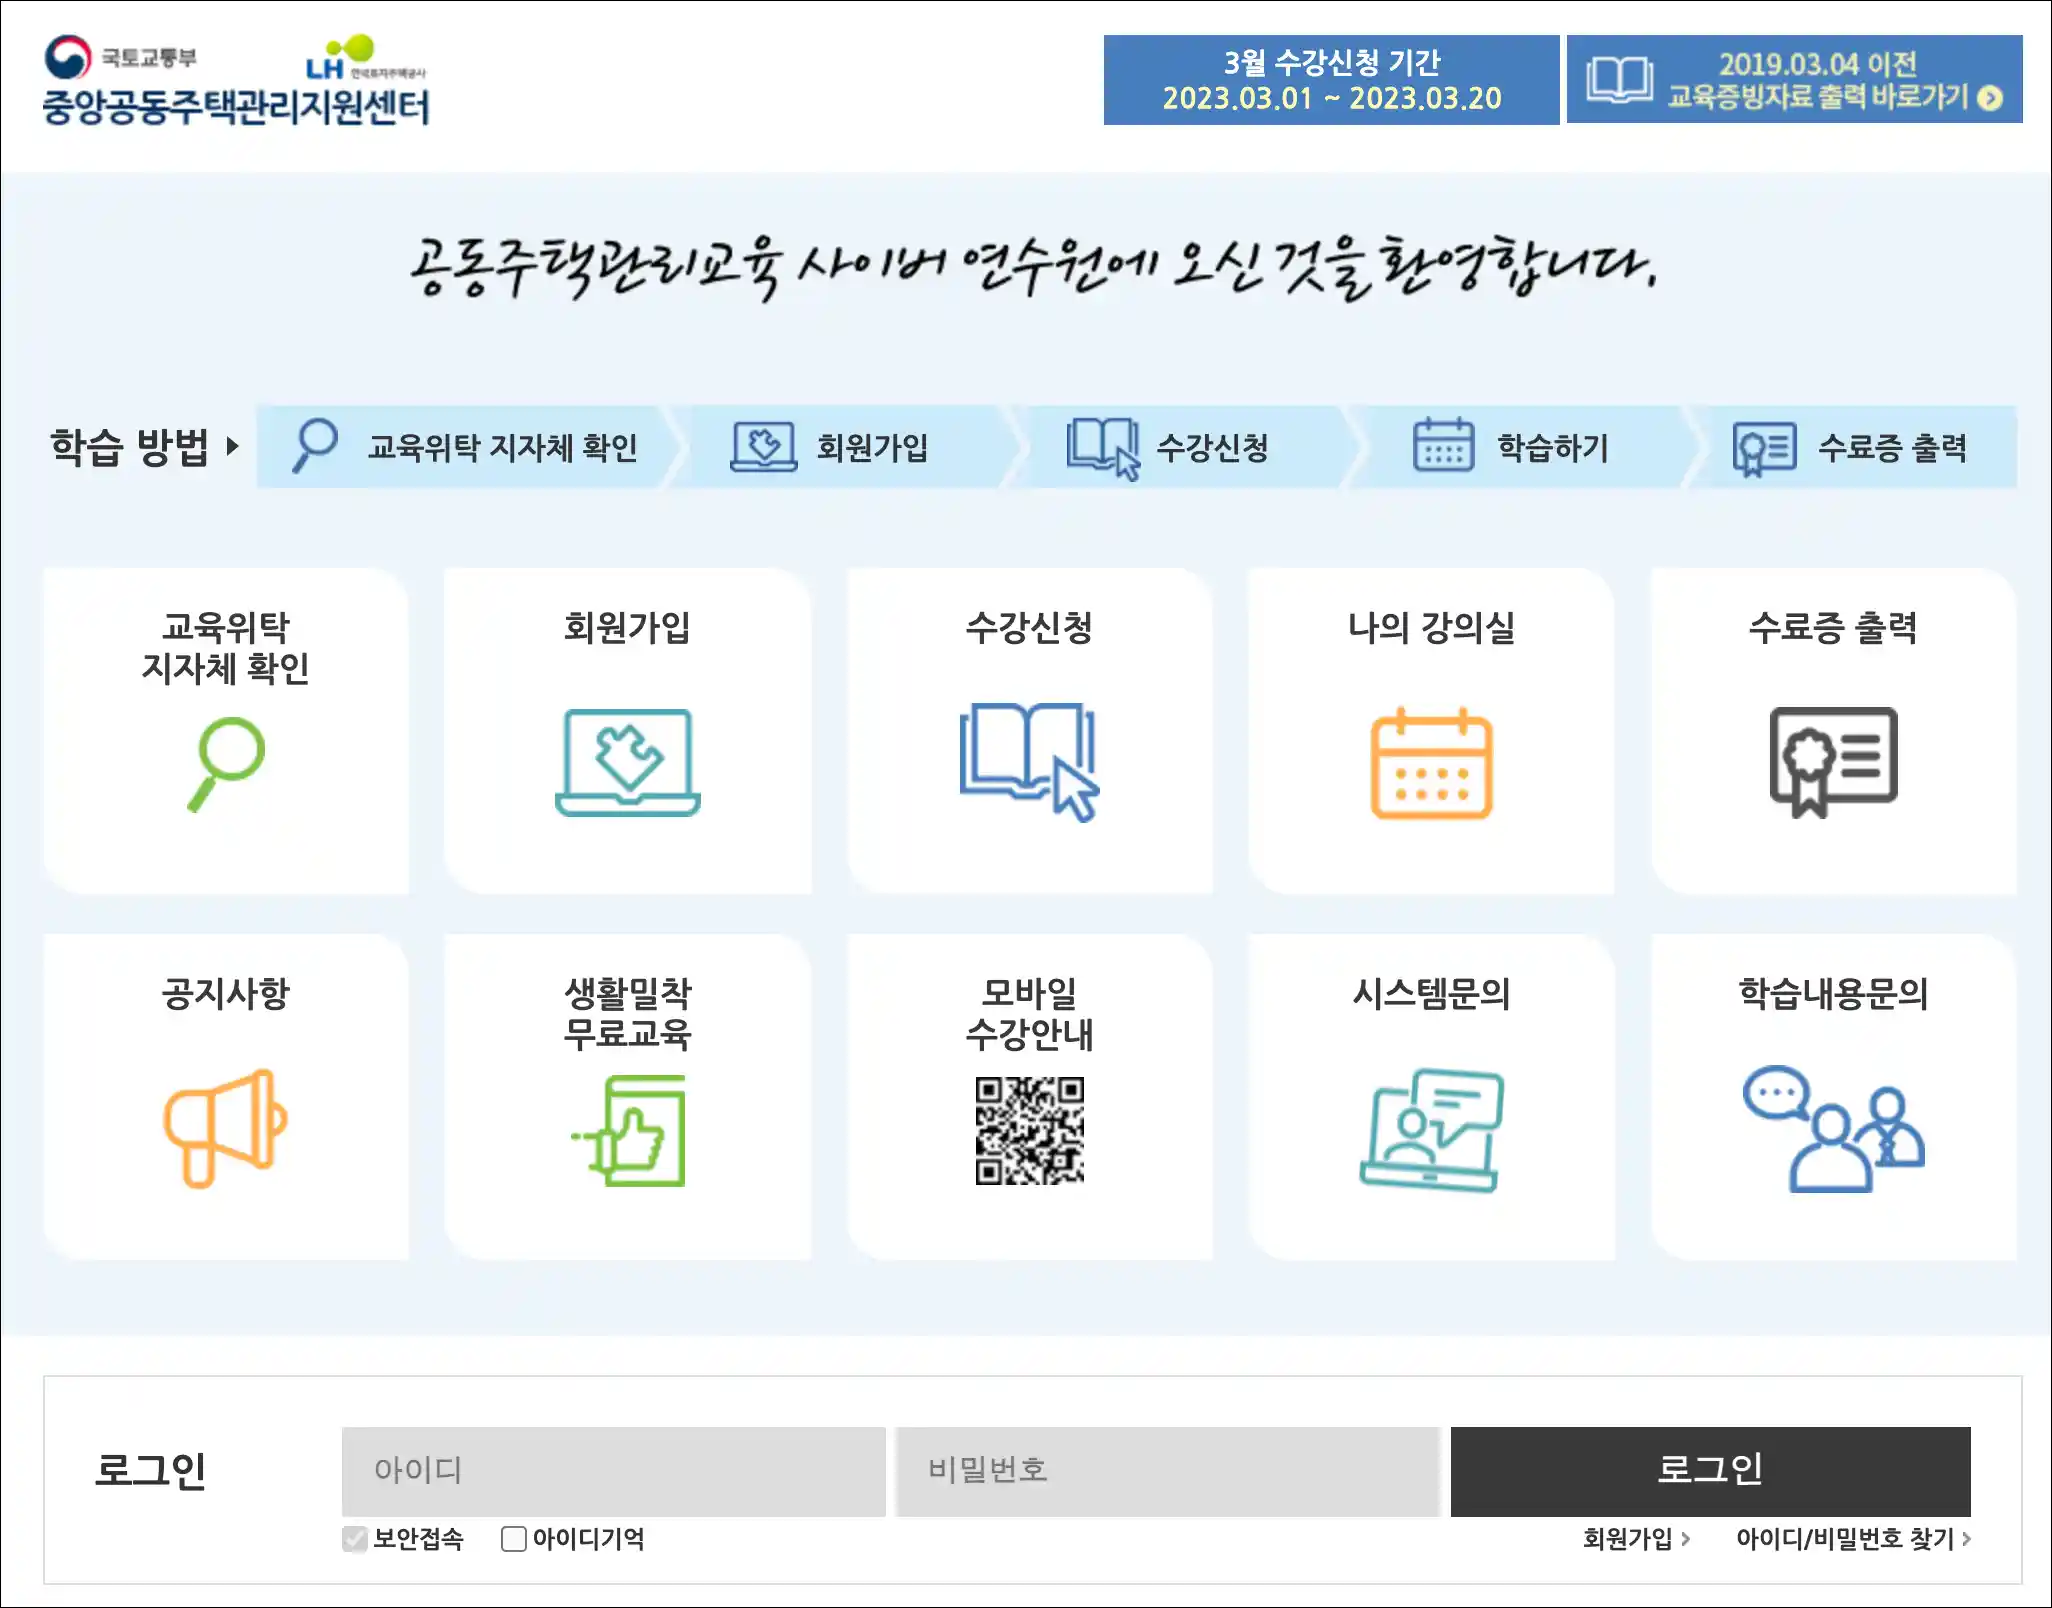
Task: Open the megaphone icon under 공지사항
Action: [226, 1128]
